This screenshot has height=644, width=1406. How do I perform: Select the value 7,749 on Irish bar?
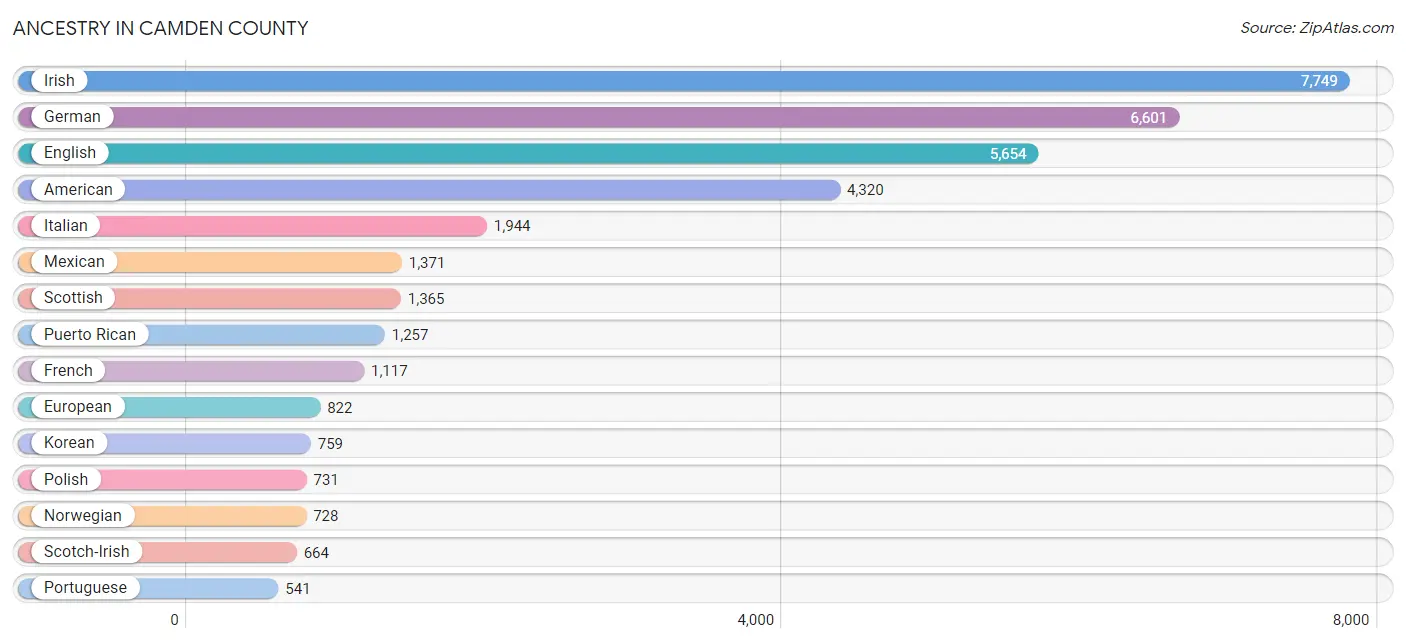(x=1319, y=81)
